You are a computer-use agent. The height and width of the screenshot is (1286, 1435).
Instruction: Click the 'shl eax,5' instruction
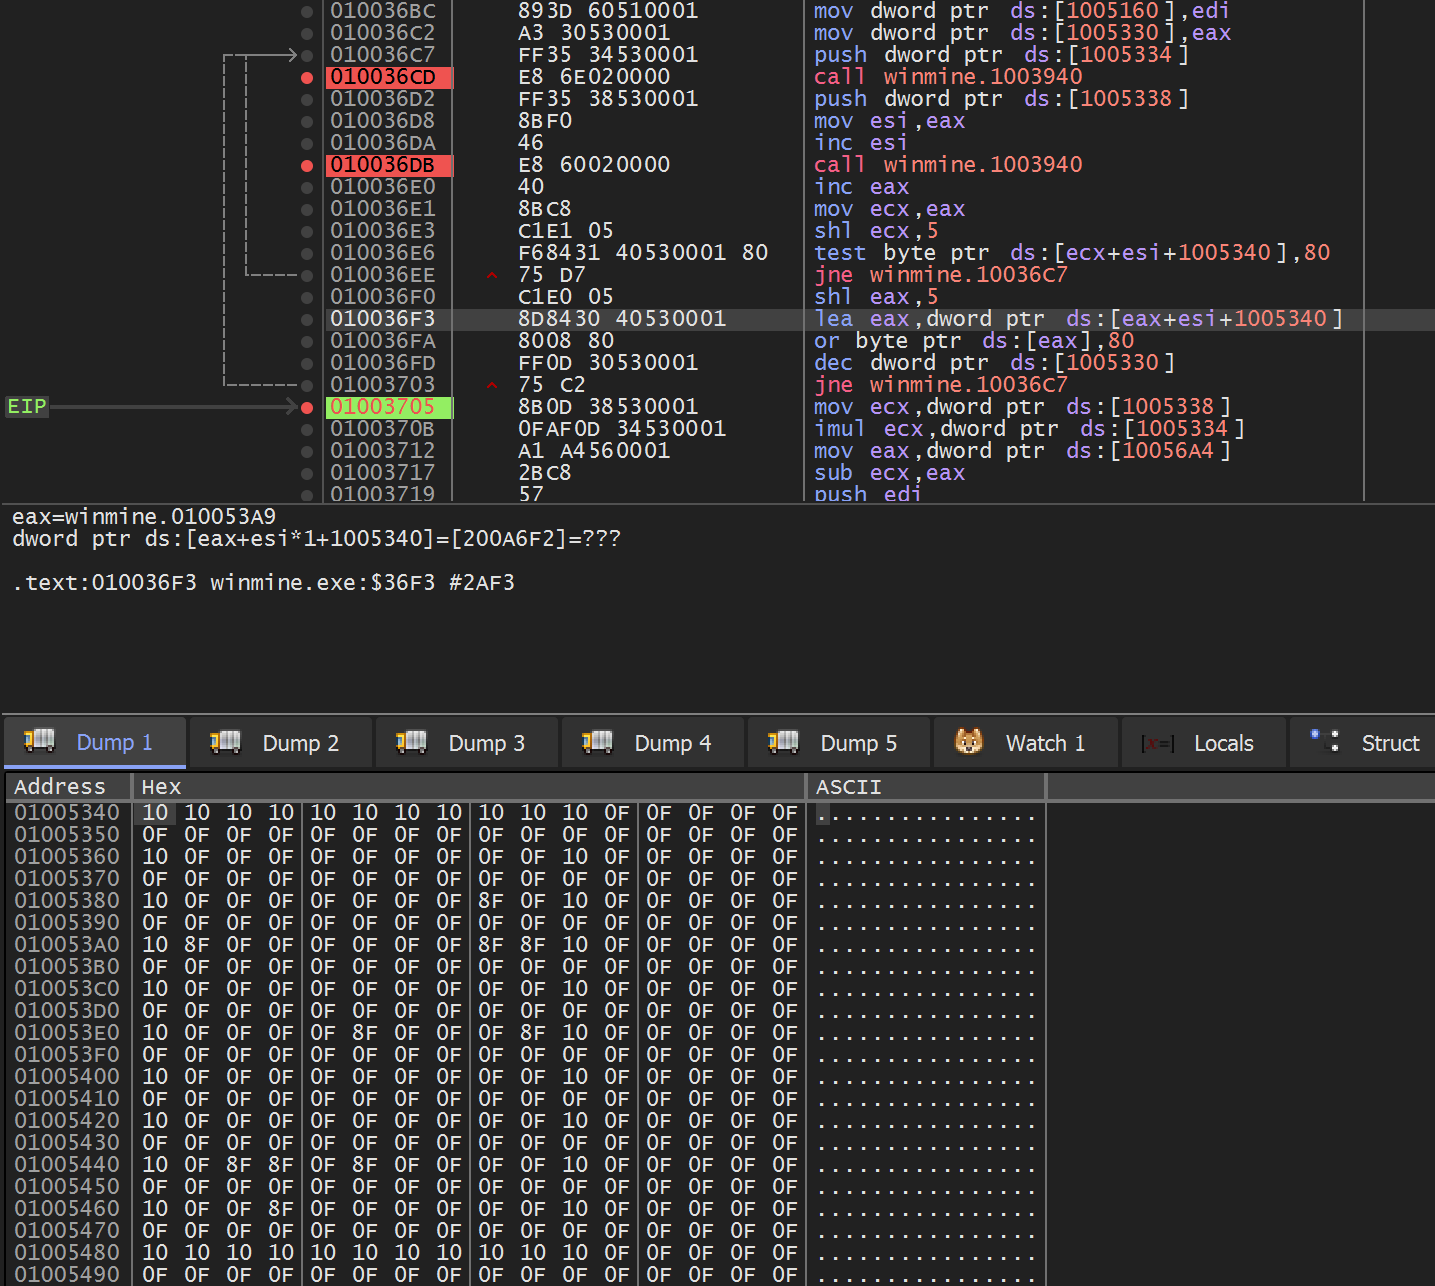click(x=876, y=297)
